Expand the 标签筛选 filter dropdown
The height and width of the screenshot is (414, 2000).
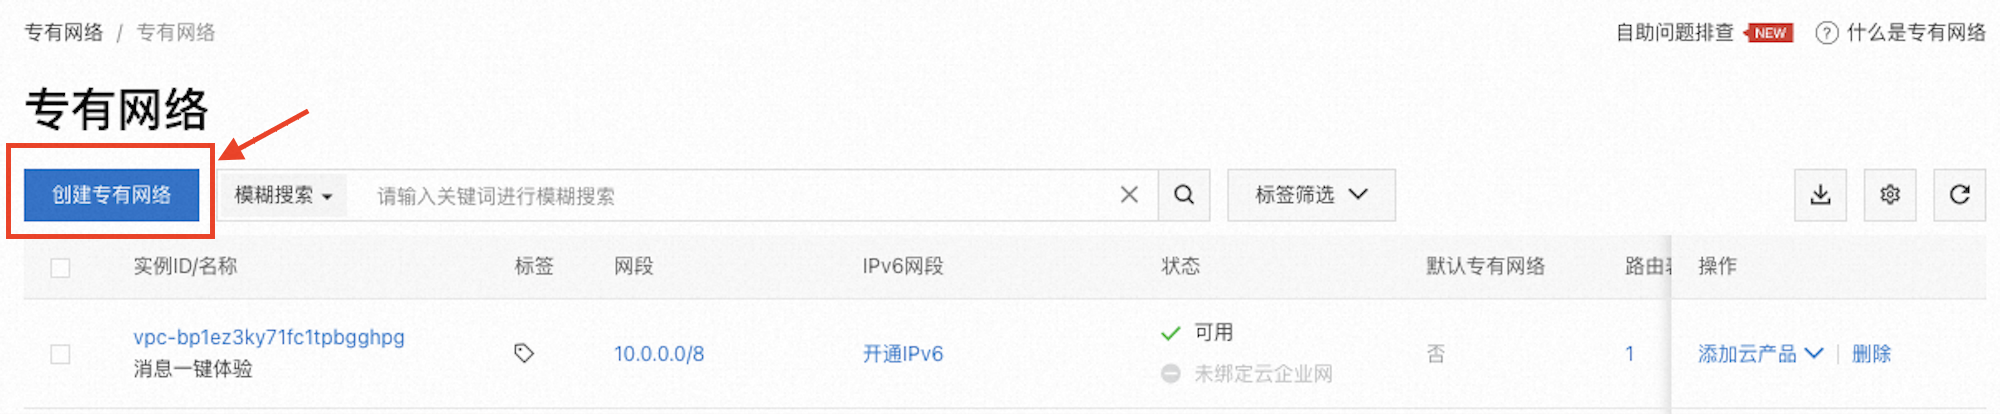[x=1311, y=195]
